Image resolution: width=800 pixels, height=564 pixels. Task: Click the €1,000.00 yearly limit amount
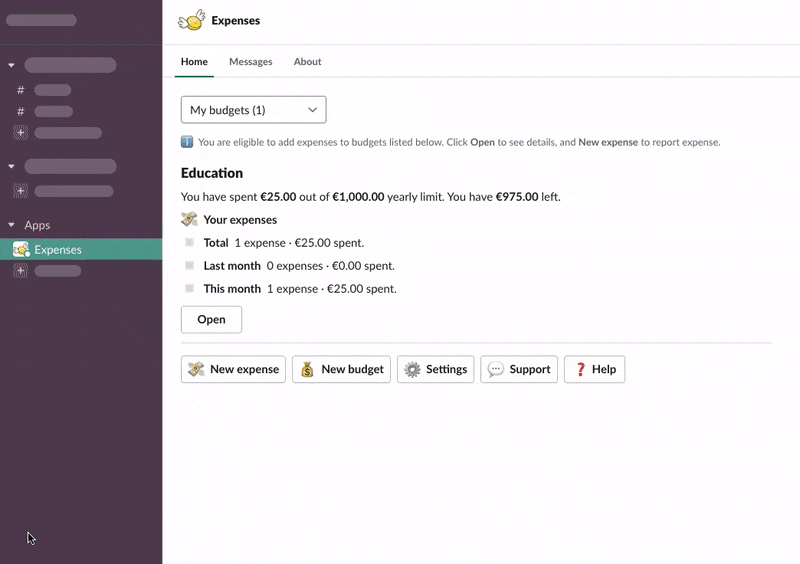pyautogui.click(x=358, y=197)
